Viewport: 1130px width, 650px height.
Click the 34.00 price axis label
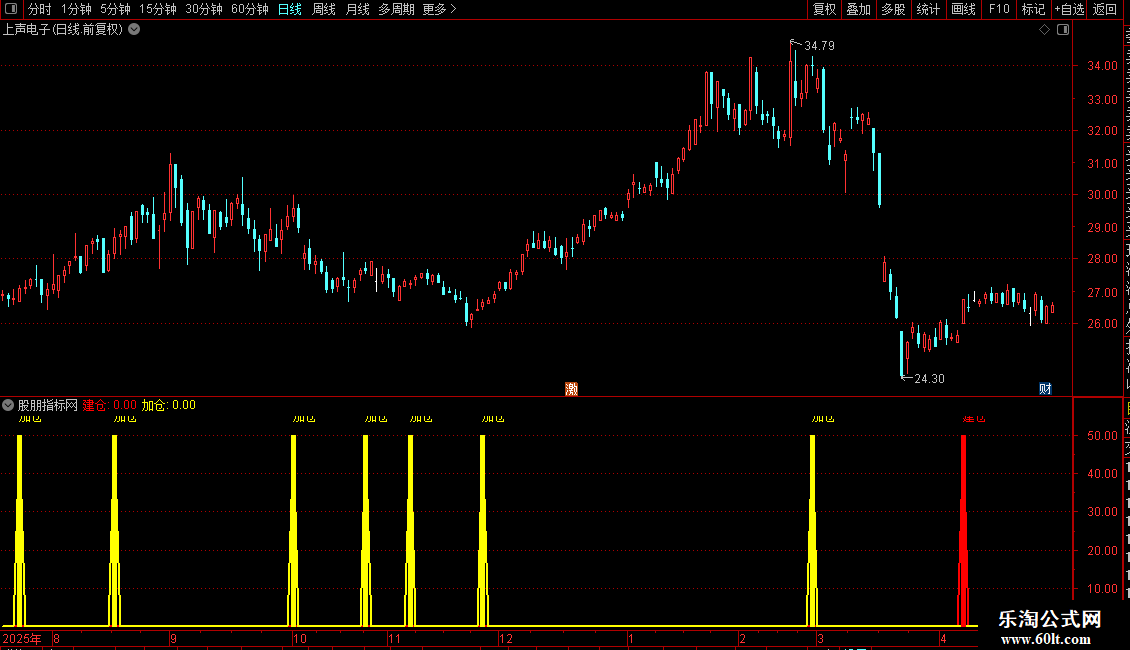pyautogui.click(x=1102, y=66)
